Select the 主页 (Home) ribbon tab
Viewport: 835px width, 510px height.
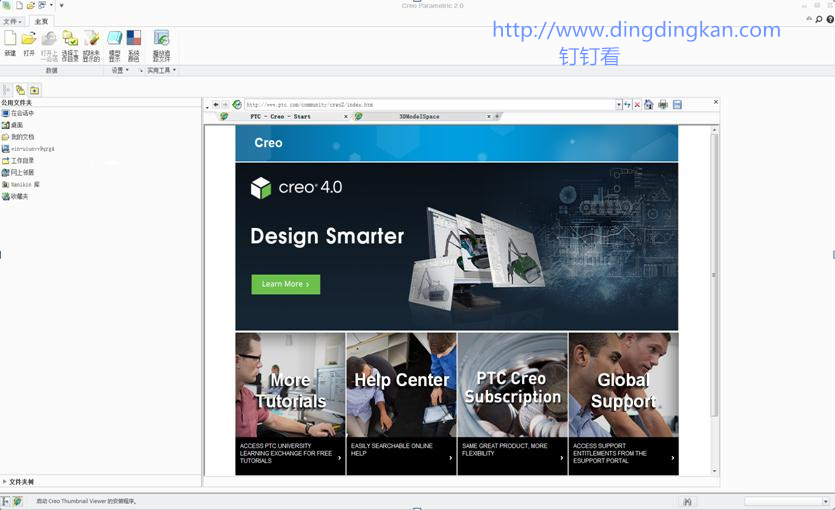(41, 21)
